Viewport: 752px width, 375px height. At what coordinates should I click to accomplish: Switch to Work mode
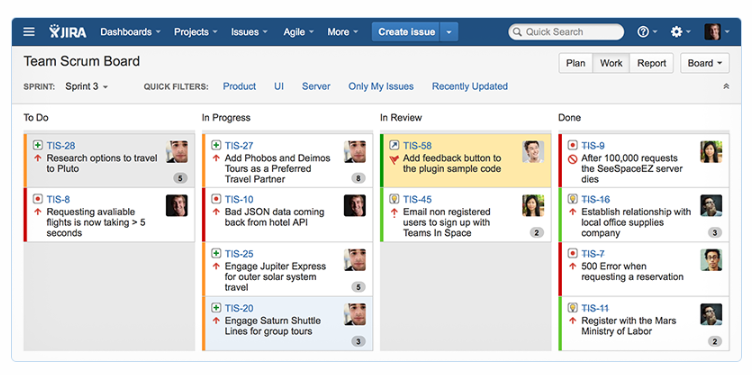pos(611,63)
